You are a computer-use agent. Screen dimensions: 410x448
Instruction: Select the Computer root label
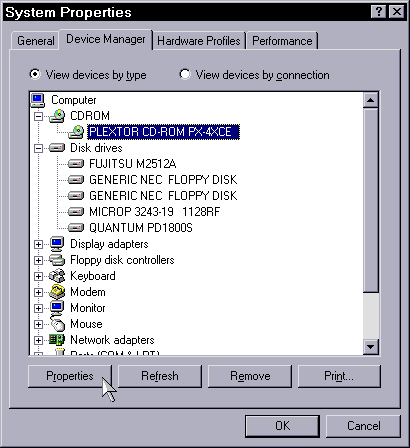point(74,100)
